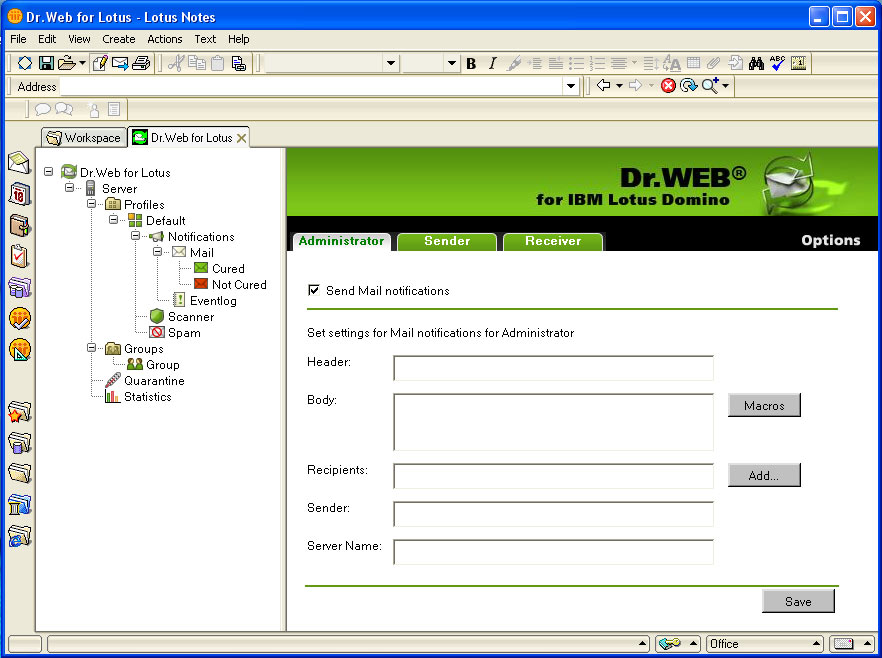This screenshot has height=658, width=882.
Task: Select the Administrator tab
Action: coord(341,241)
